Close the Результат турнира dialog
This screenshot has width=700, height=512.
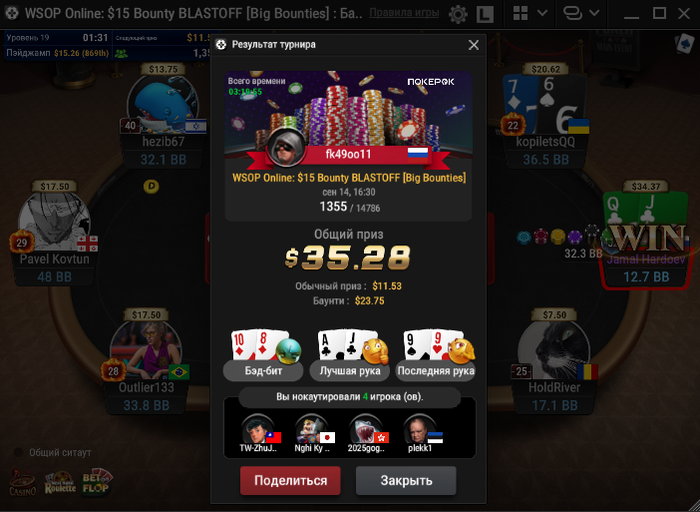[x=473, y=45]
